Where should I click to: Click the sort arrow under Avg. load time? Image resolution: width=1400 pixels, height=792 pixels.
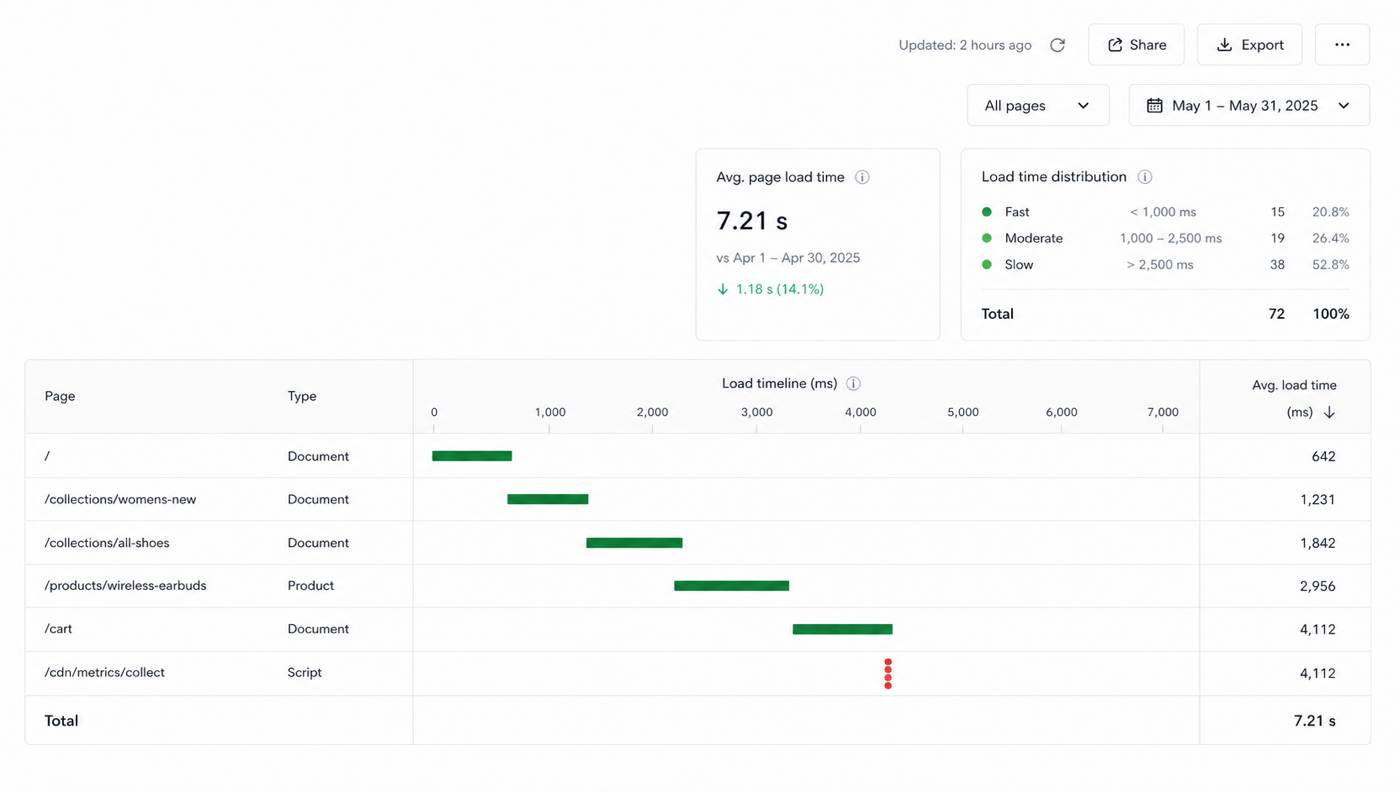[1329, 412]
